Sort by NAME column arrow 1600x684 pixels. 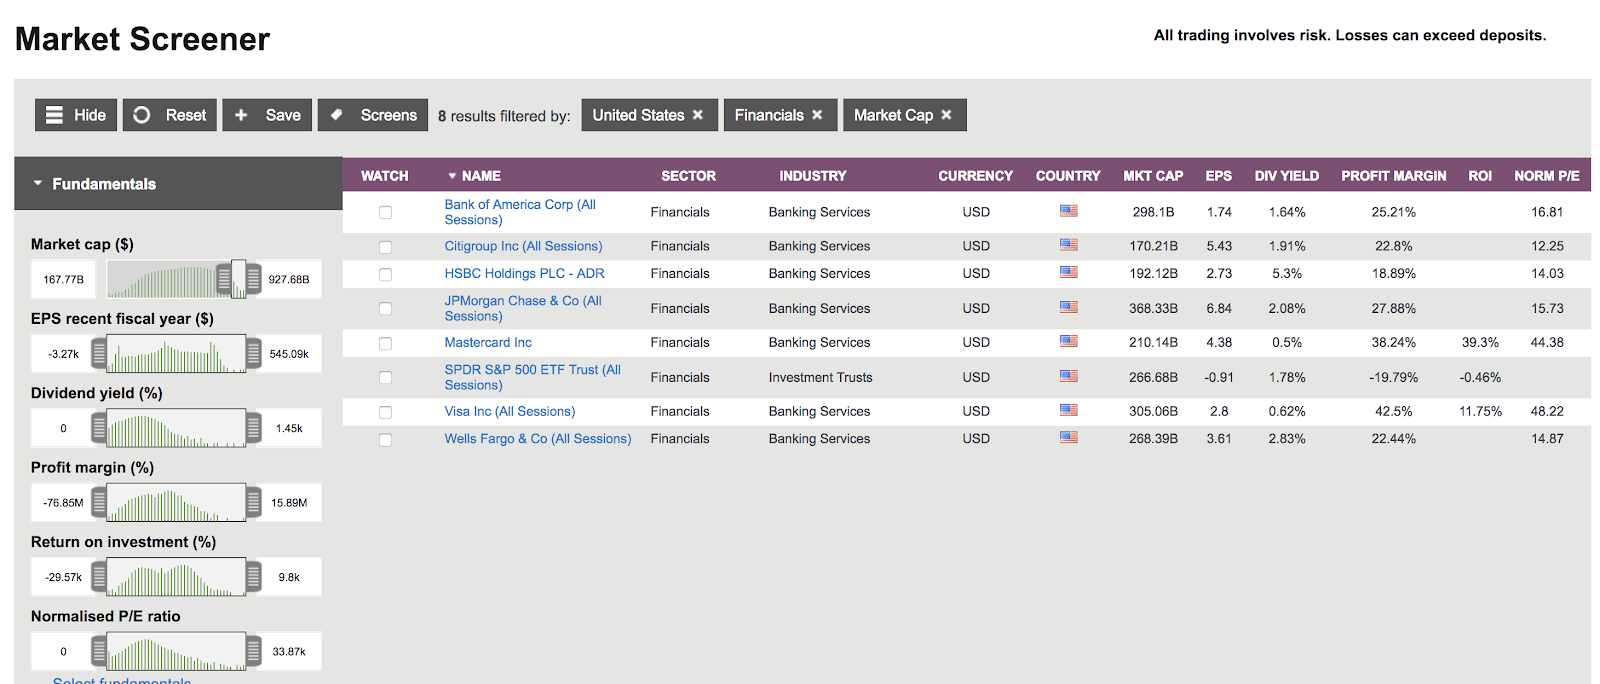(x=452, y=176)
